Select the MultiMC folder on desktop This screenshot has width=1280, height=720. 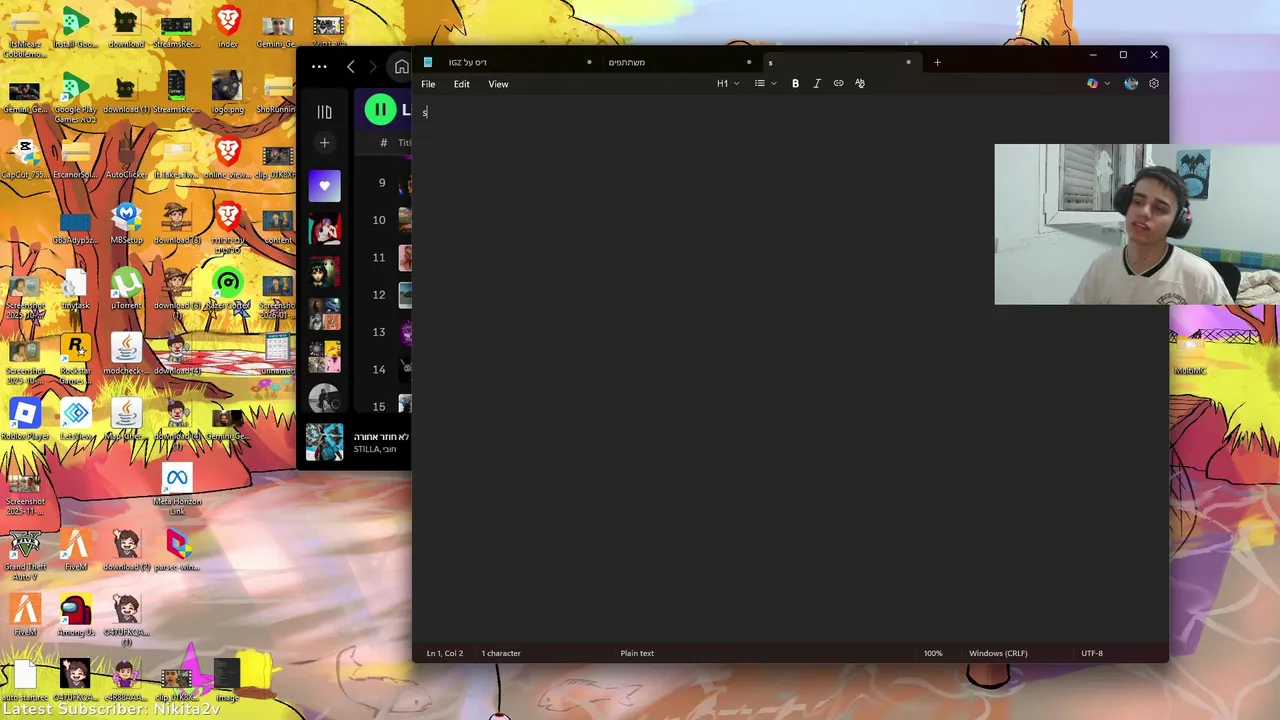coord(1190,355)
